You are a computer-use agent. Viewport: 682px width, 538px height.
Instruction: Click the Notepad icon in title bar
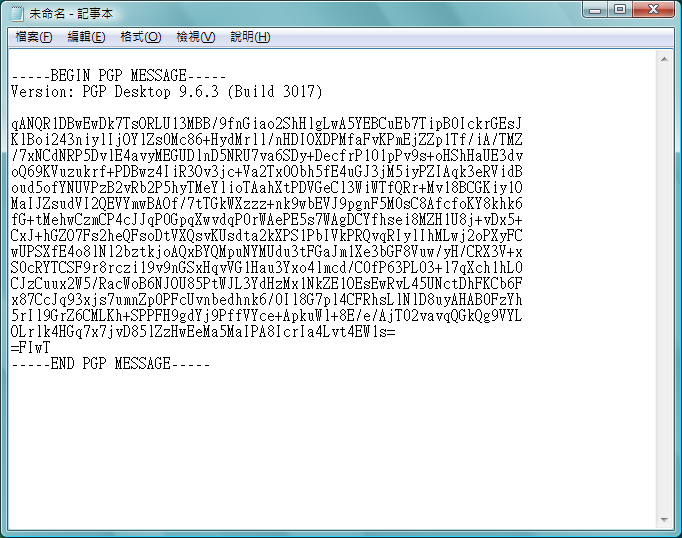[x=17, y=14]
